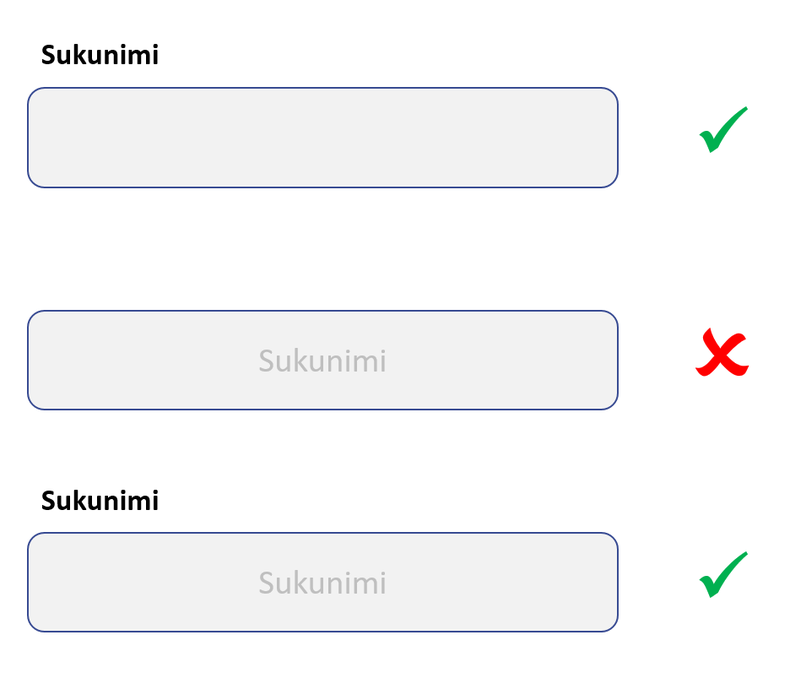This screenshot has height=673, width=790.
Task: Place cursor in the blank input box without placeholder
Action: pos(322,138)
